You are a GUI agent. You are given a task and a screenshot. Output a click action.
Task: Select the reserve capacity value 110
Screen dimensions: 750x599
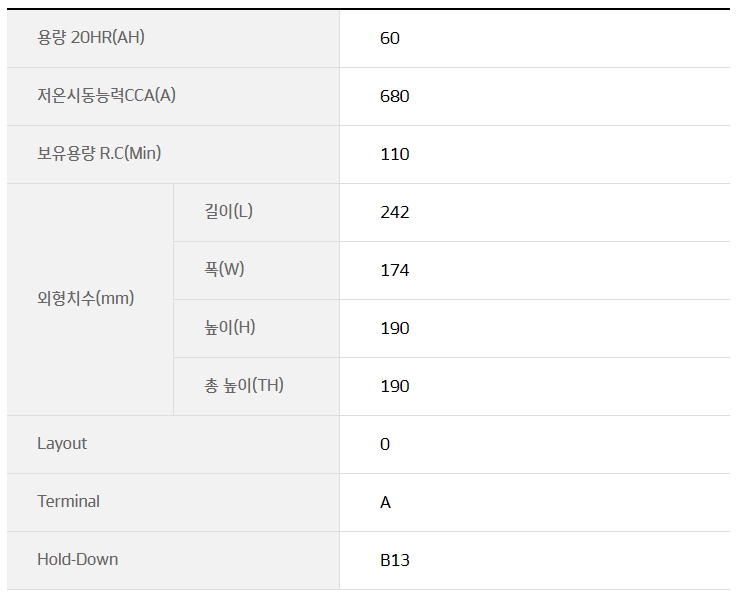click(395, 154)
